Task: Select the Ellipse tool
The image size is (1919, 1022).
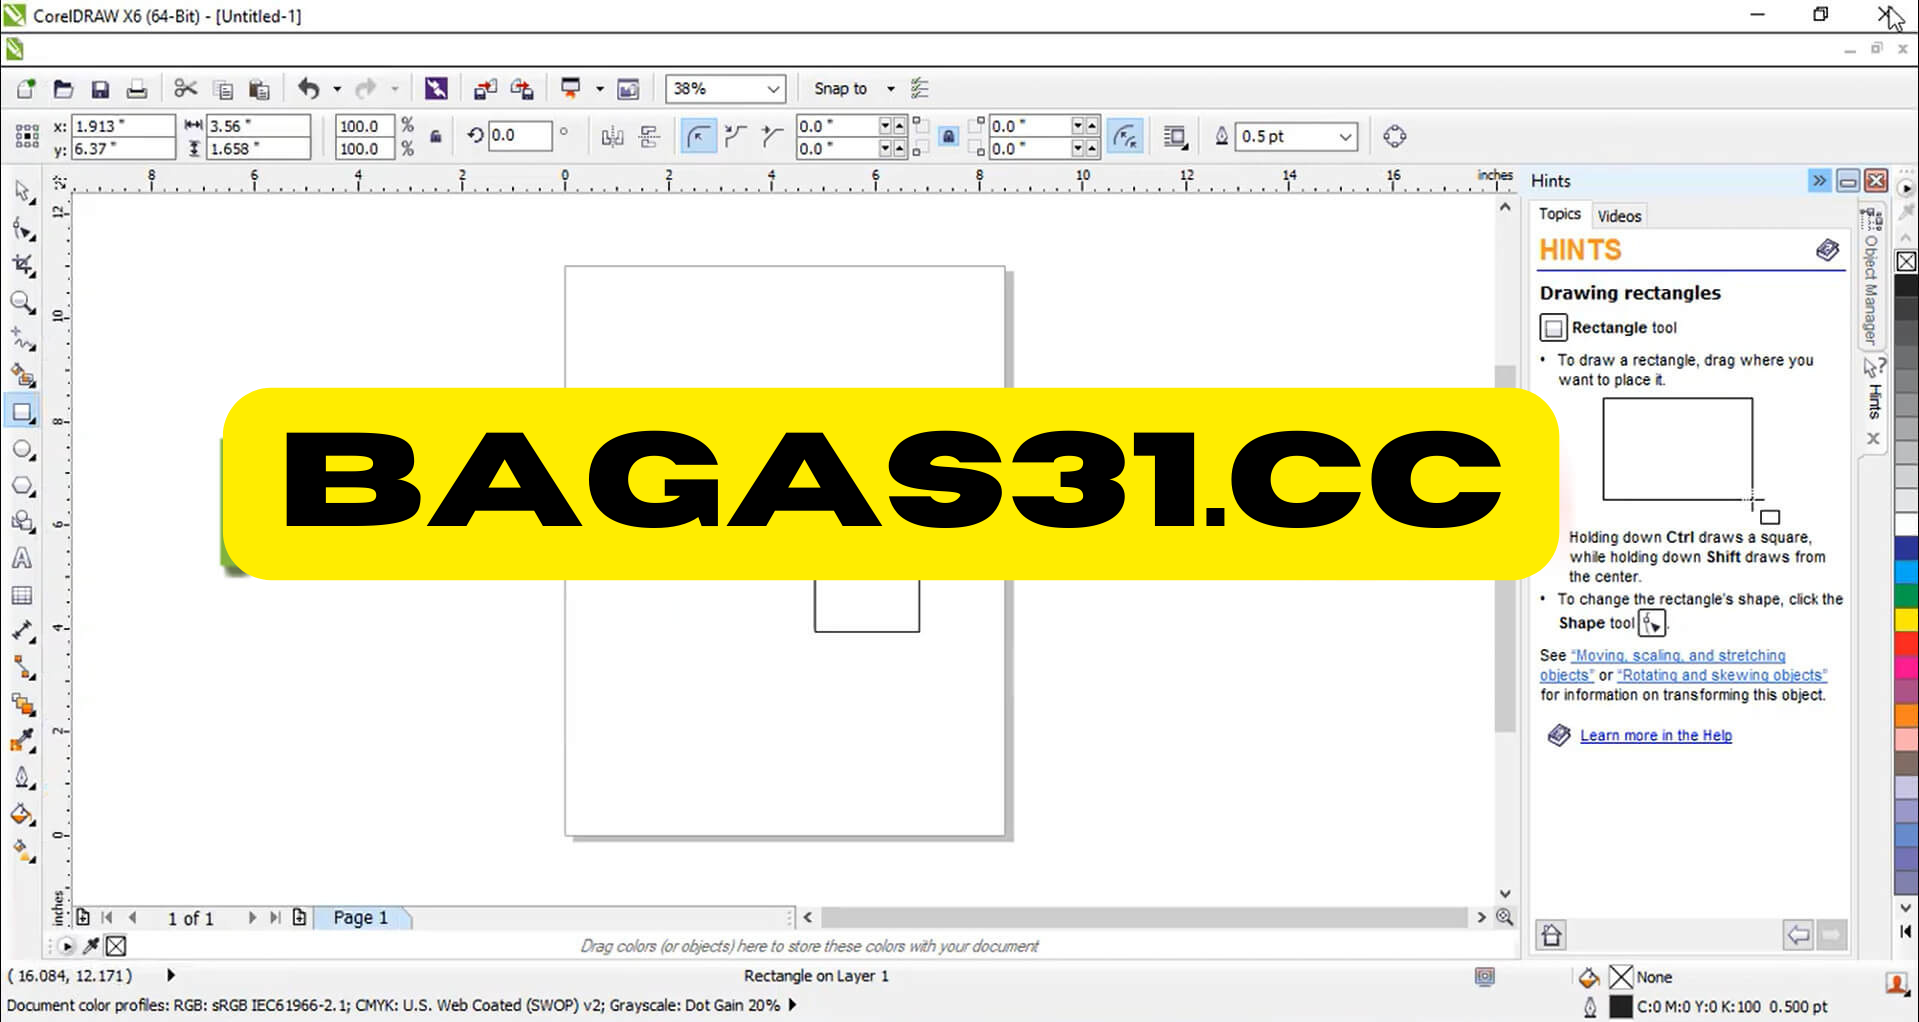Action: point(22,449)
